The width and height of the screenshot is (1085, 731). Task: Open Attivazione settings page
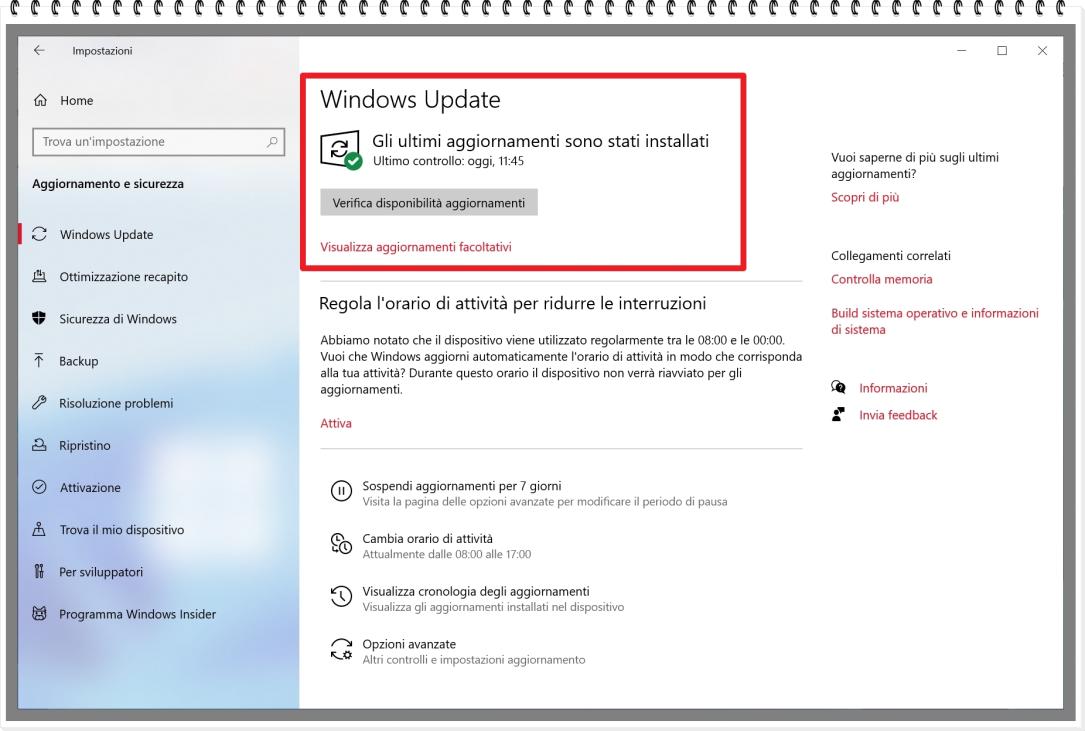click(x=90, y=488)
